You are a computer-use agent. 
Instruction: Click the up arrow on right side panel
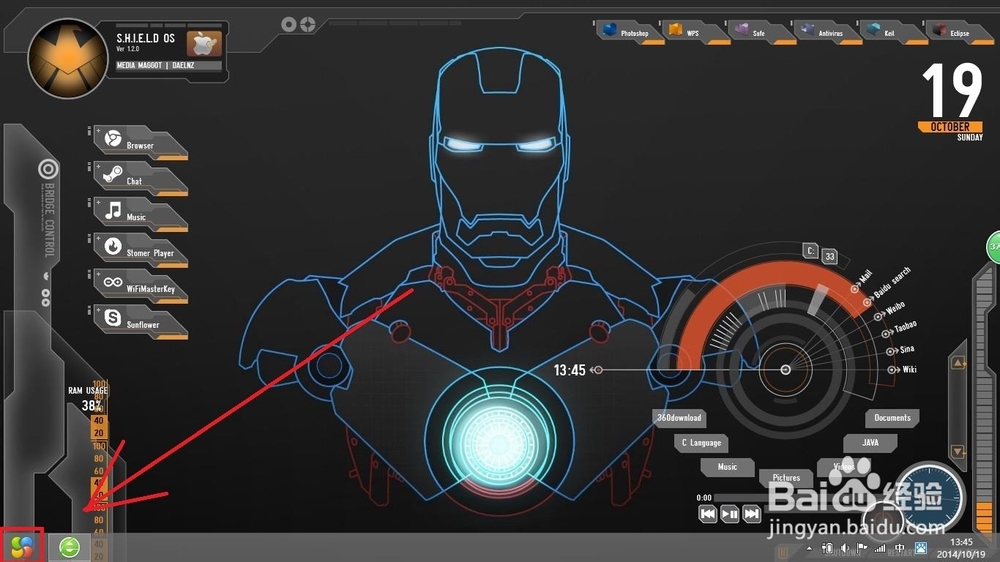coord(958,362)
